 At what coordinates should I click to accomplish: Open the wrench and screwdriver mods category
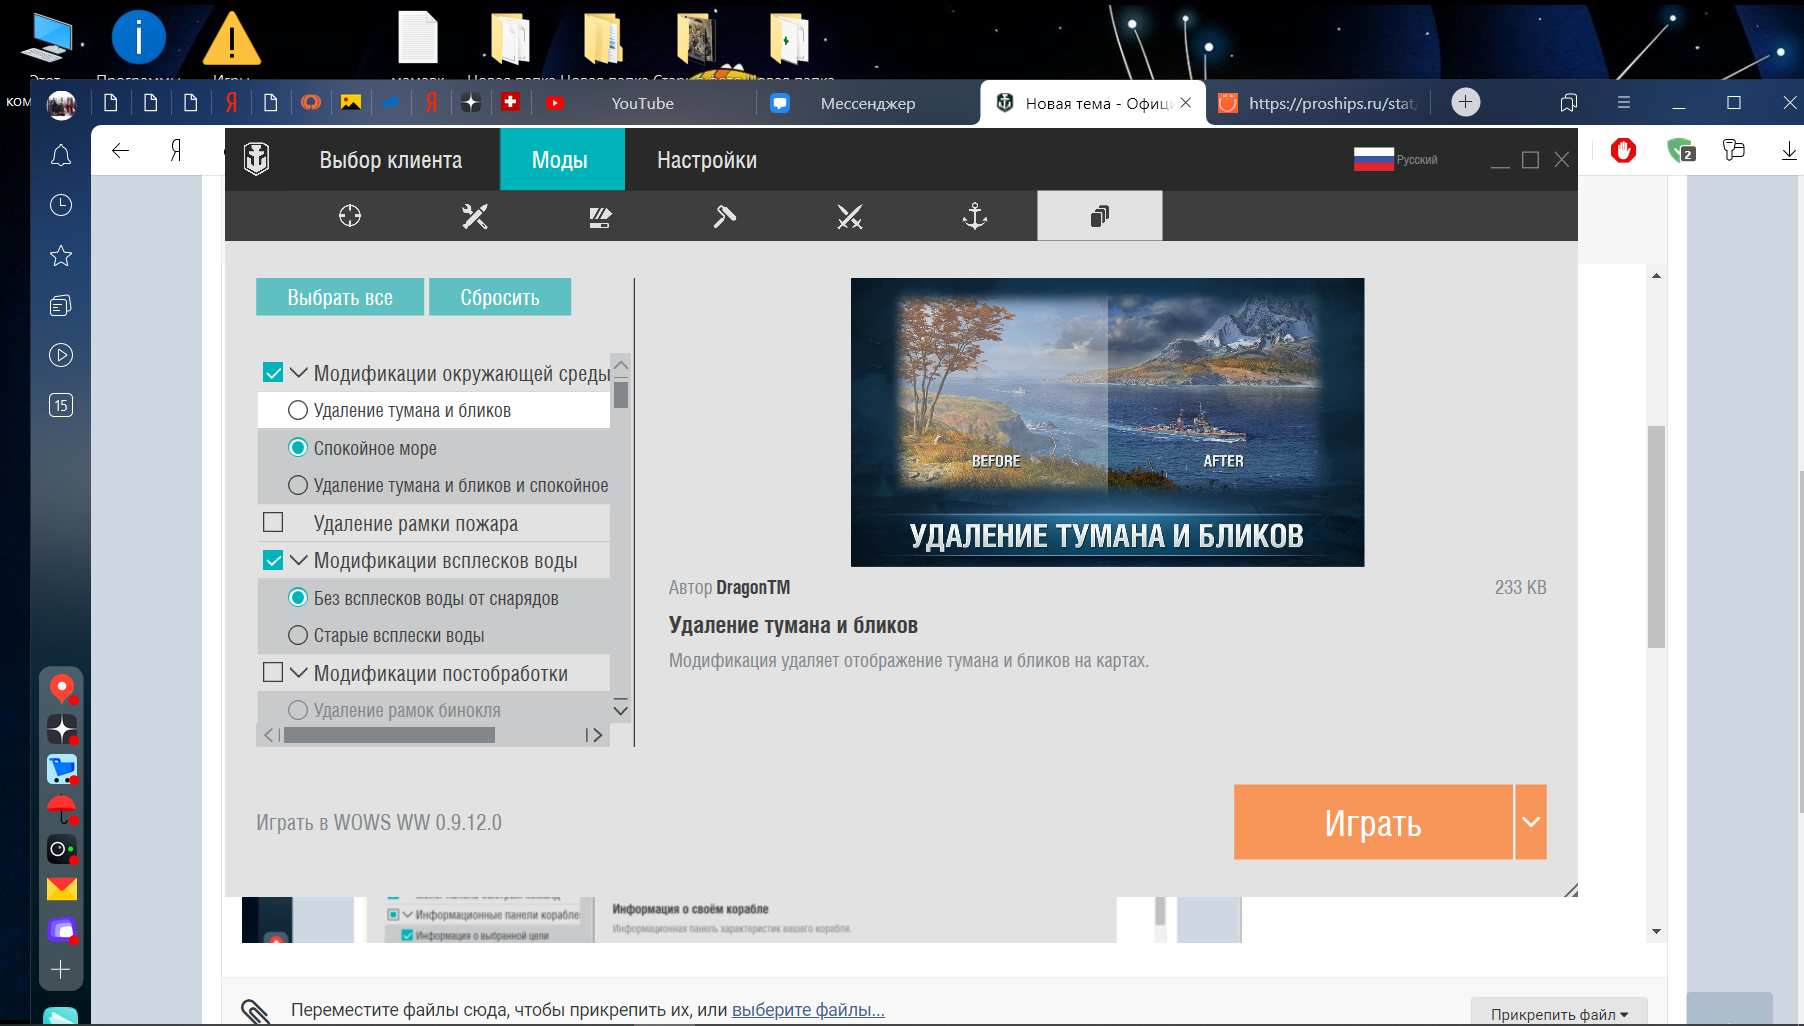coord(475,216)
